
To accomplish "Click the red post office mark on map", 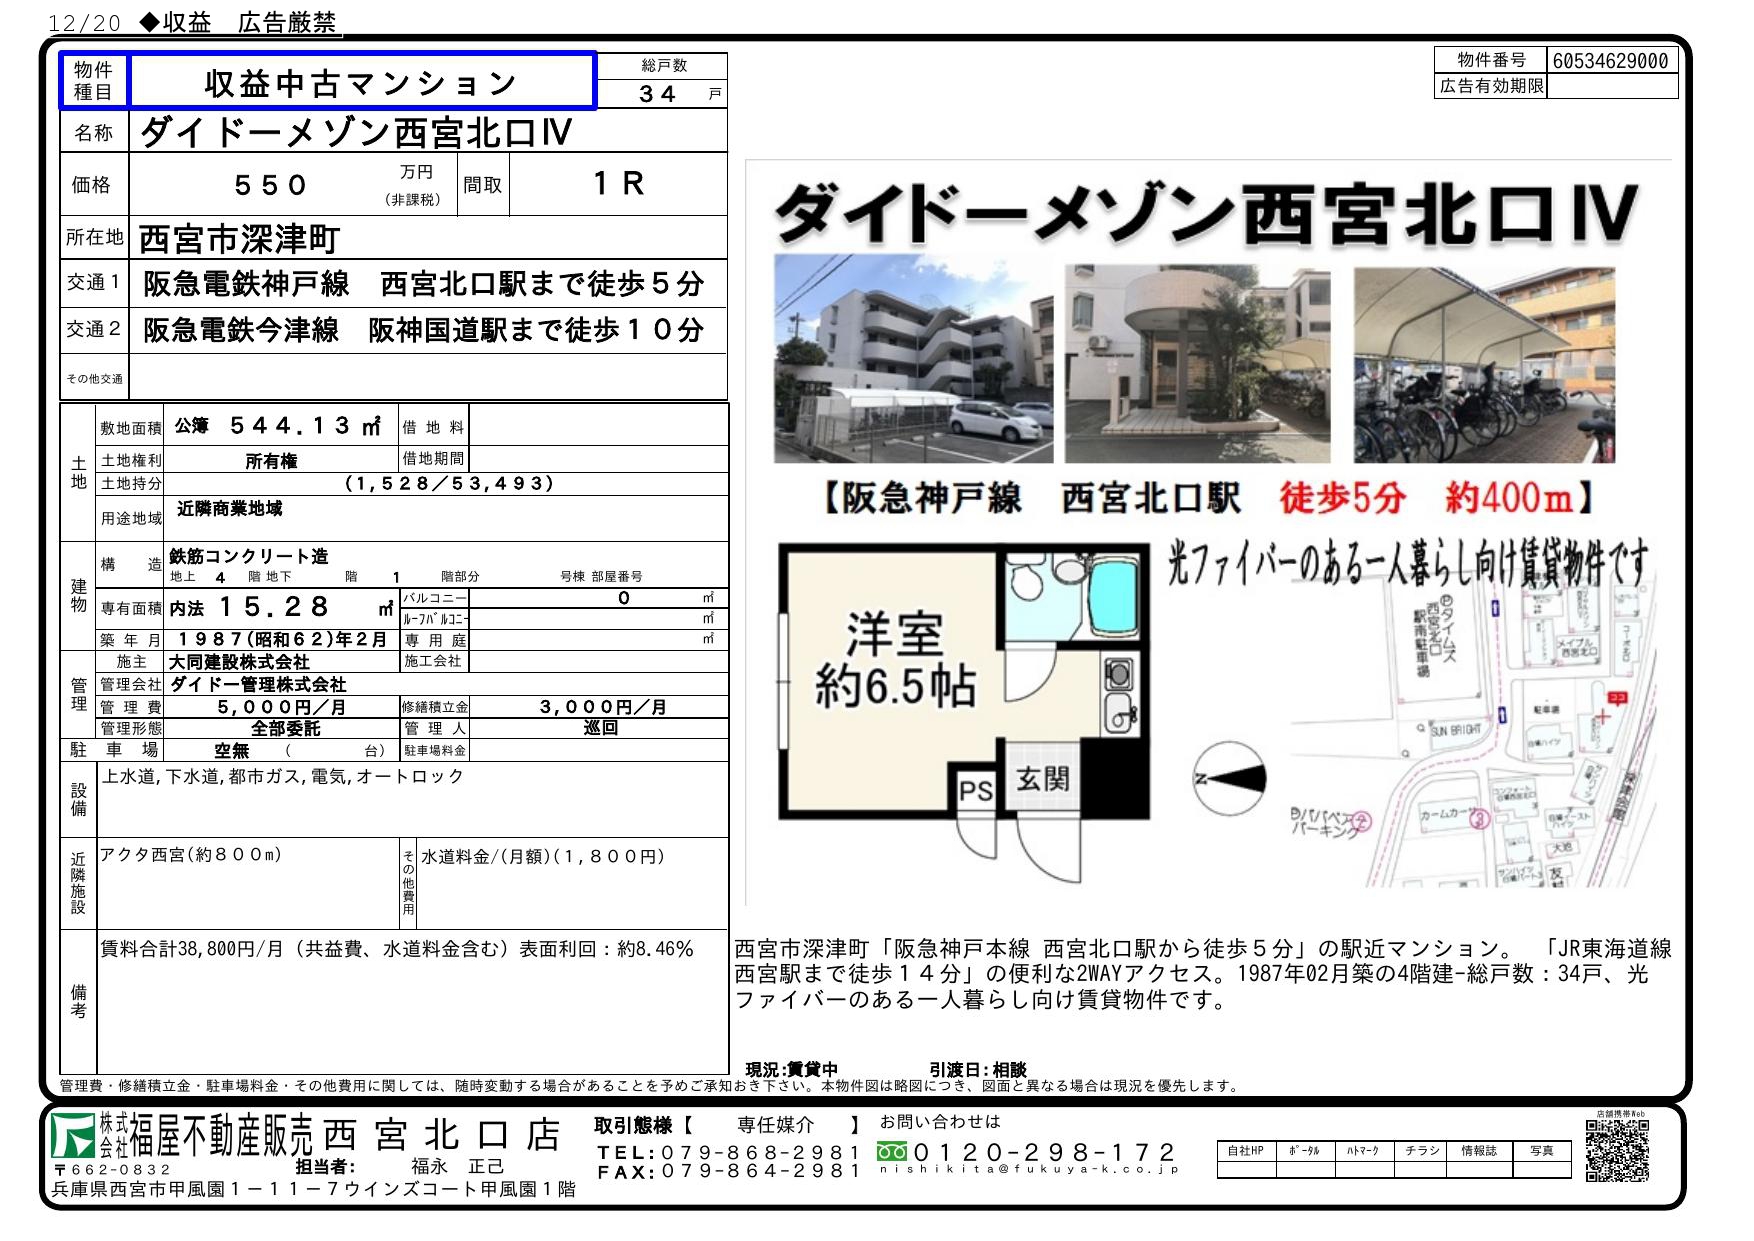I will (1616, 699).
